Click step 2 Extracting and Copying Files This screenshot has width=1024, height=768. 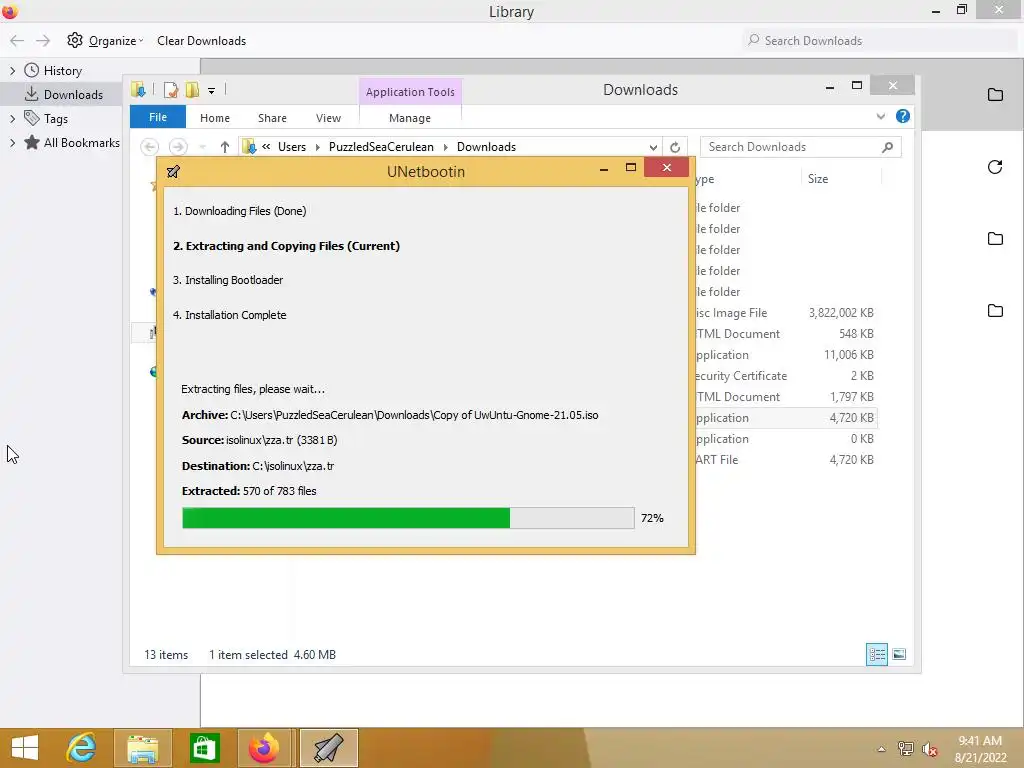[286, 246]
